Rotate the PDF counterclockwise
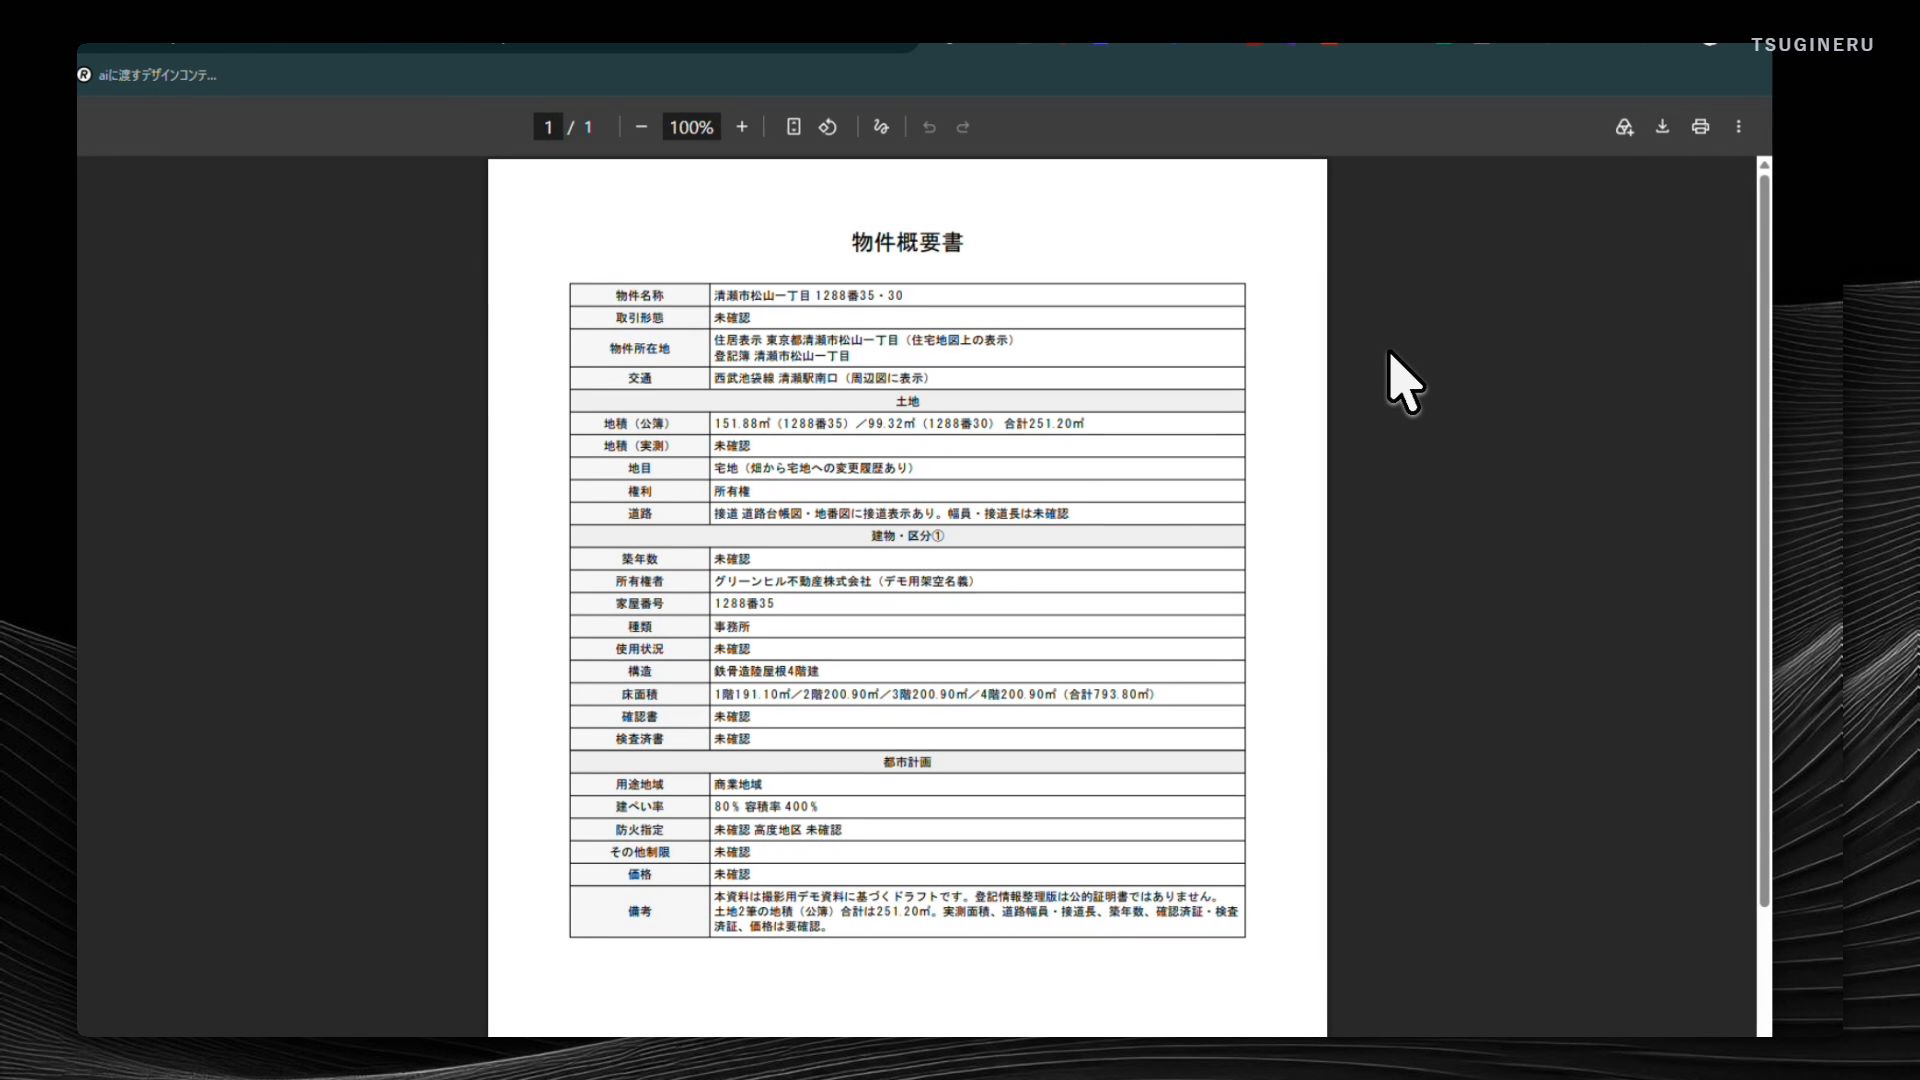The image size is (1920, 1080). (x=828, y=127)
